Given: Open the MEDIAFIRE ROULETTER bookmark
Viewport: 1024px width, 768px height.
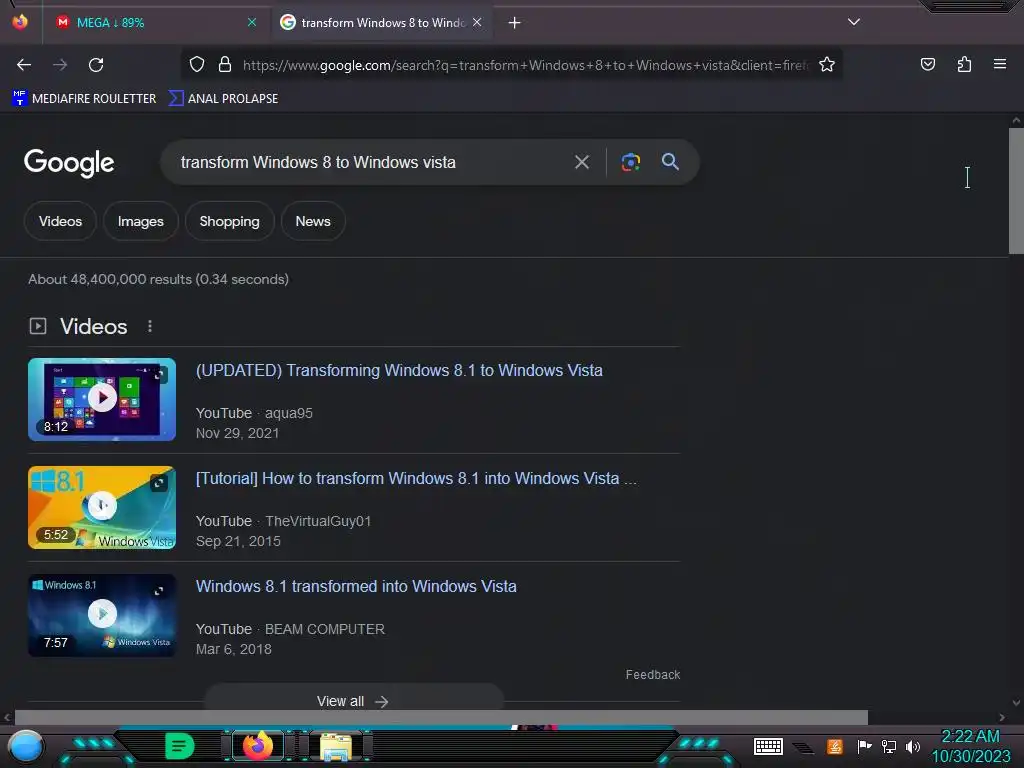Looking at the screenshot, I should pyautogui.click(x=84, y=99).
